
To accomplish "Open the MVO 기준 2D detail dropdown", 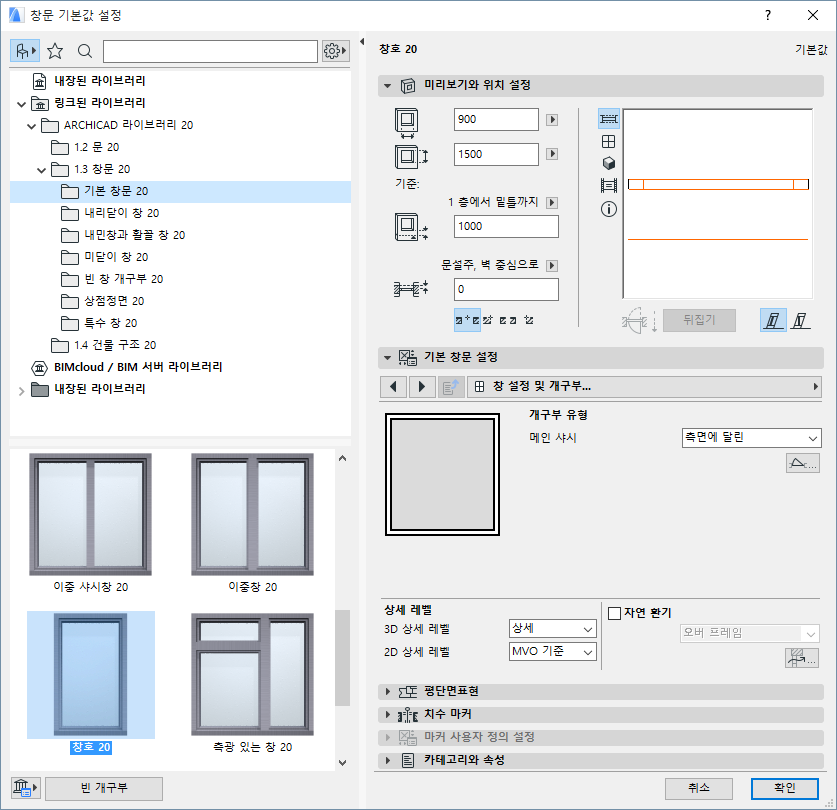I will click(553, 651).
